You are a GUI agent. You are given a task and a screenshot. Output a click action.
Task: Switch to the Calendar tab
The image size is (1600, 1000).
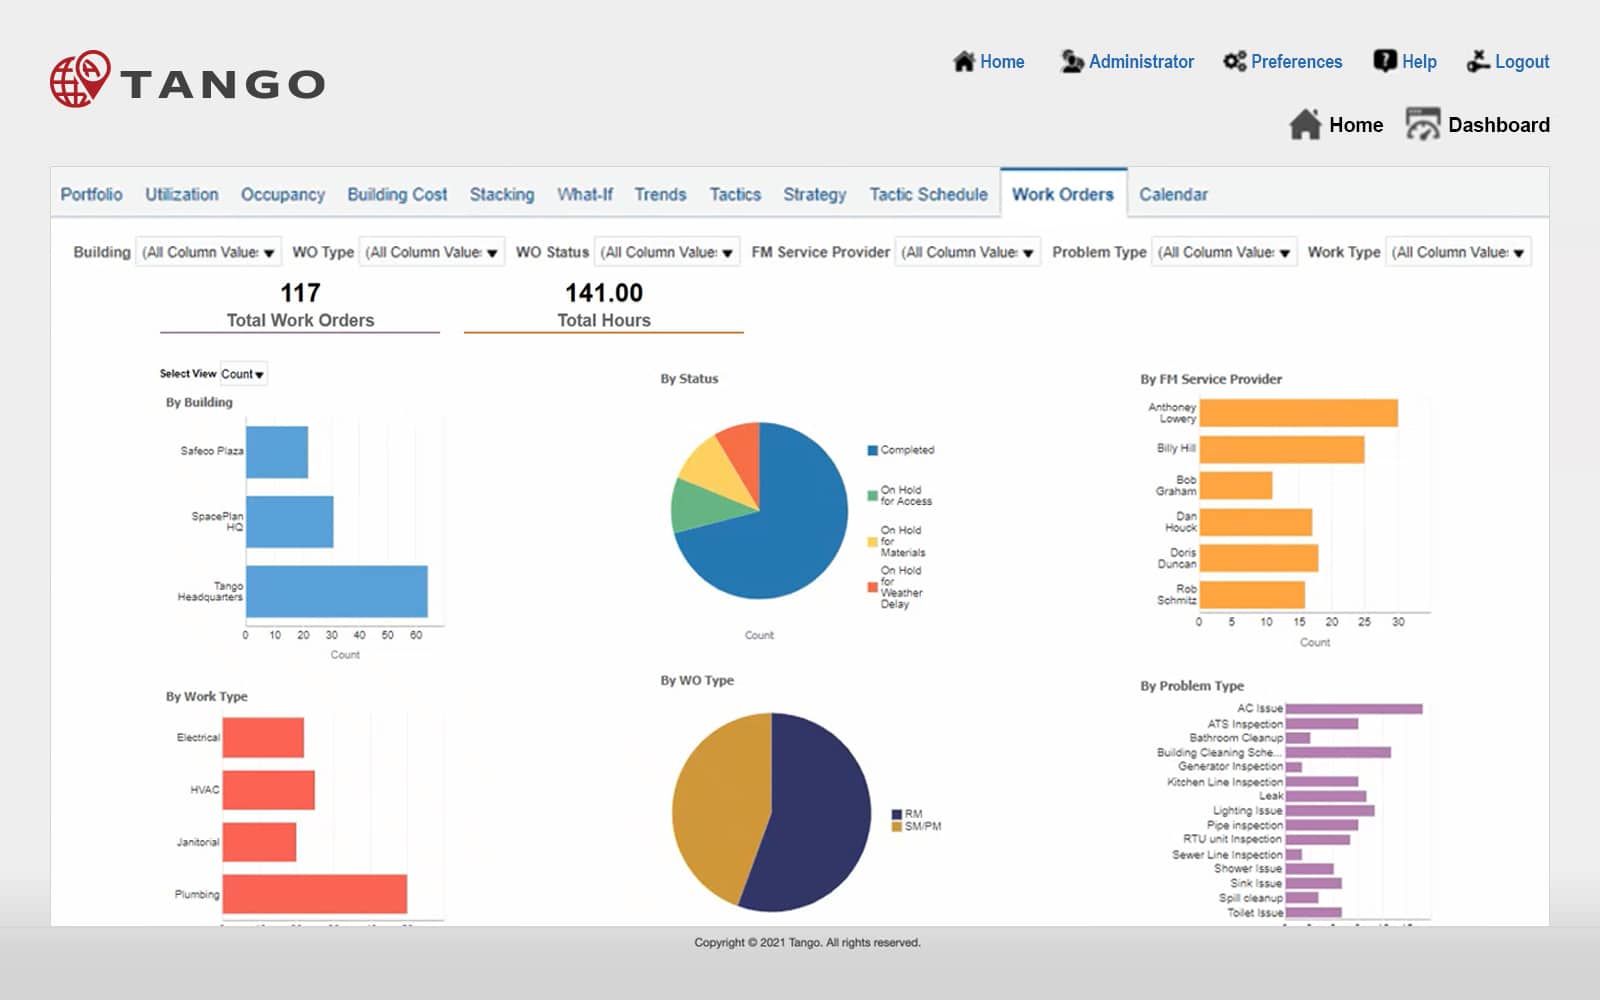pos(1173,194)
